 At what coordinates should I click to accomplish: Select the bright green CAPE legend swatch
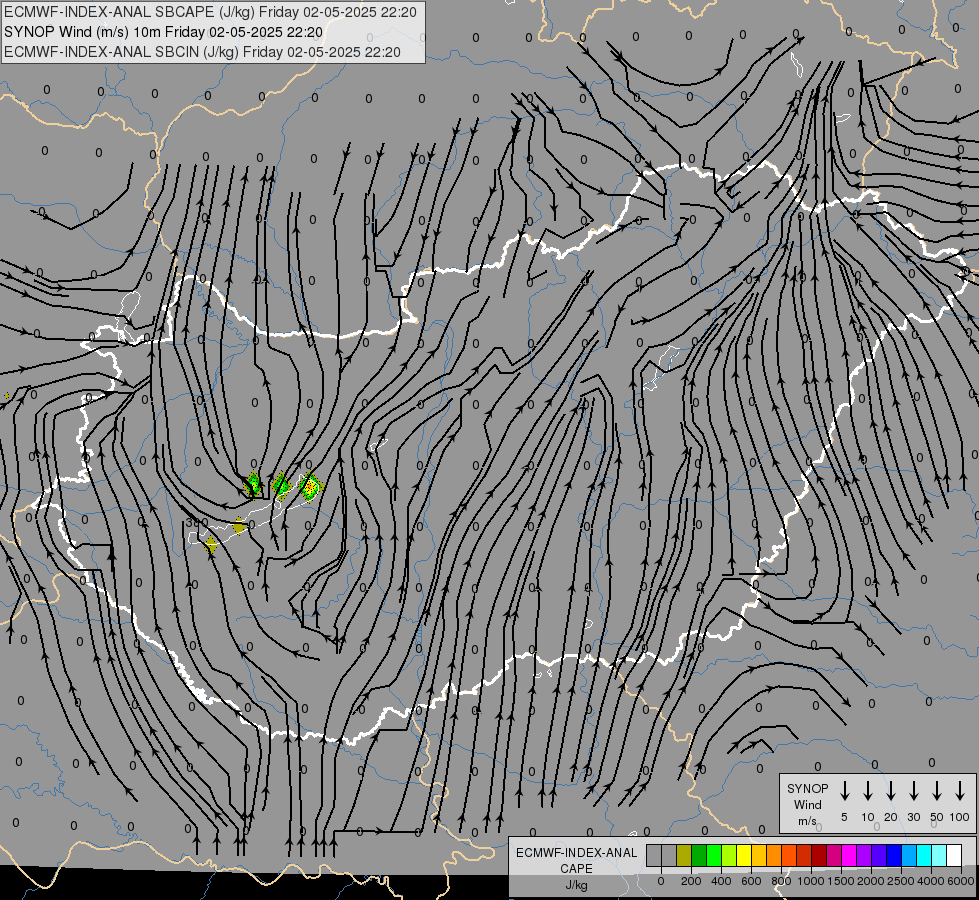(x=714, y=856)
